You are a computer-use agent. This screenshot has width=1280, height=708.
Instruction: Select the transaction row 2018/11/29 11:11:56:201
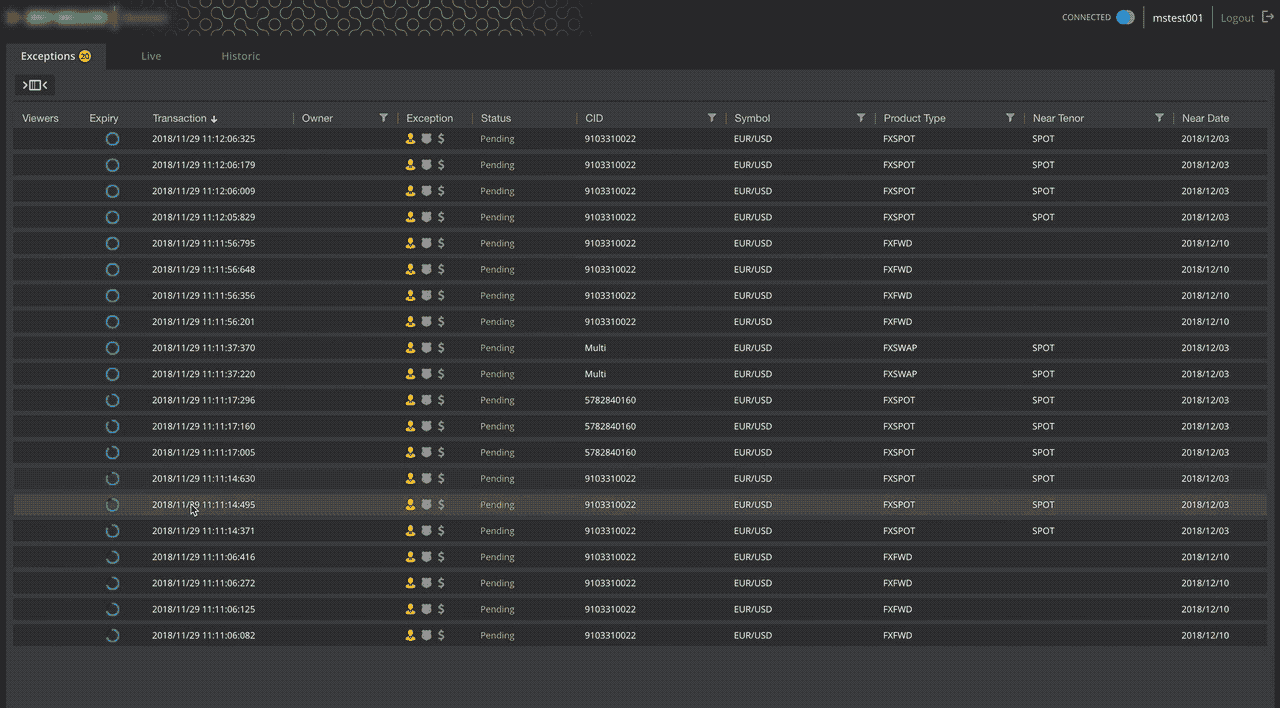(x=640, y=322)
